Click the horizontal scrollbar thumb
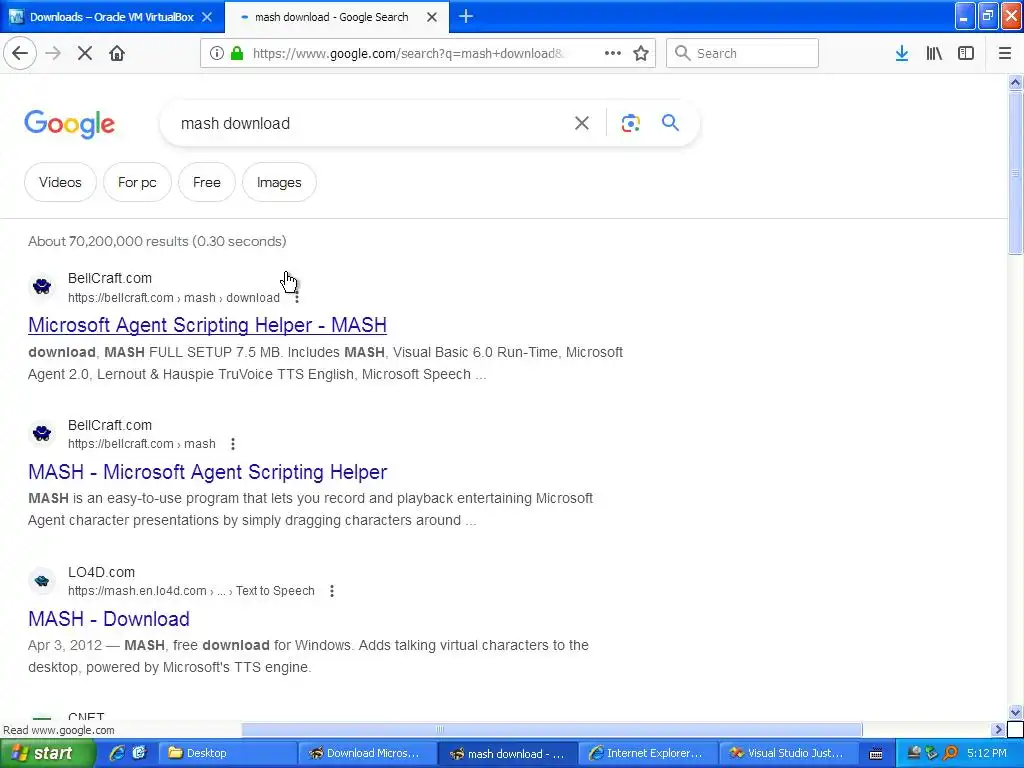The width and height of the screenshot is (1024, 768). click(x=552, y=729)
